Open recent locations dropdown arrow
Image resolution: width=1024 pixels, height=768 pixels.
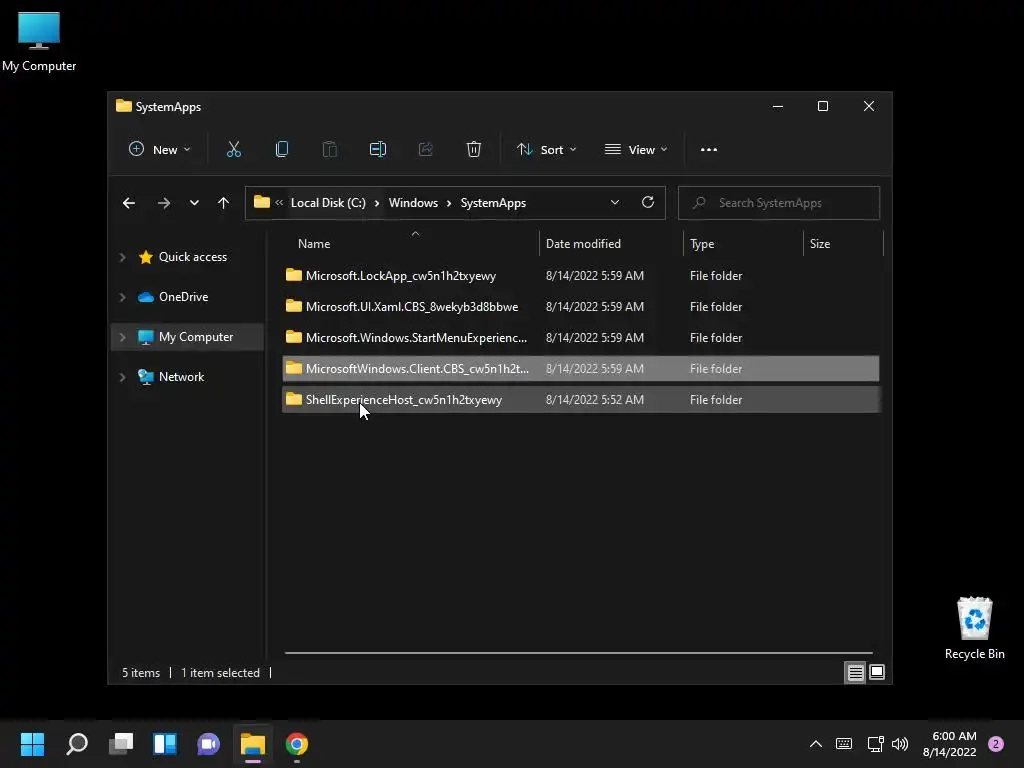[194, 203]
